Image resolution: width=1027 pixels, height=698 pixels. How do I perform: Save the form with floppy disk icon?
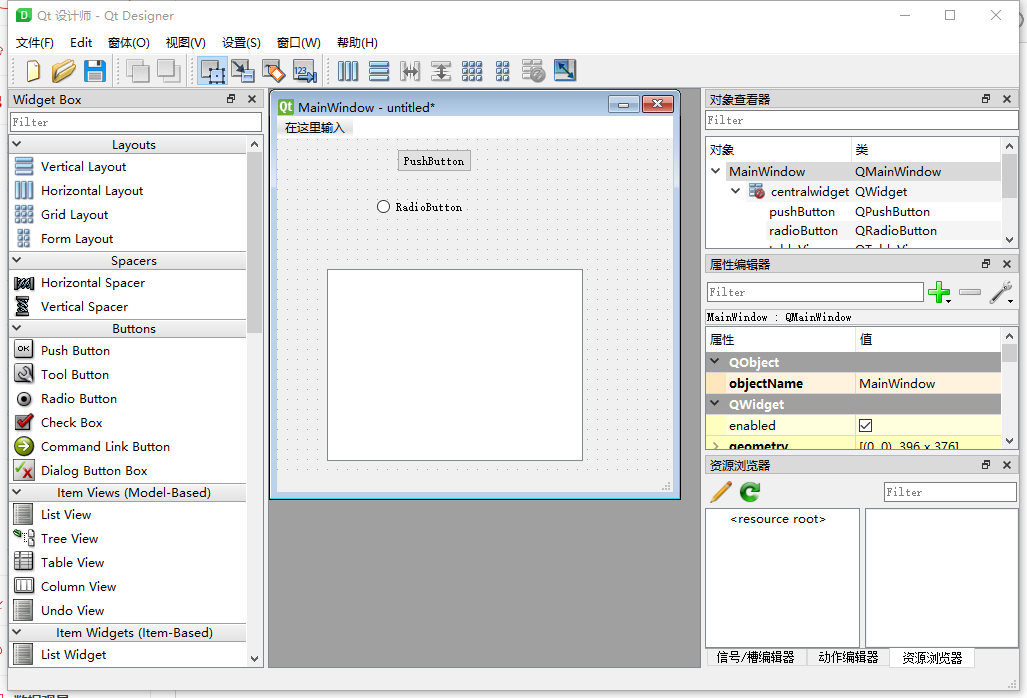(x=95, y=71)
